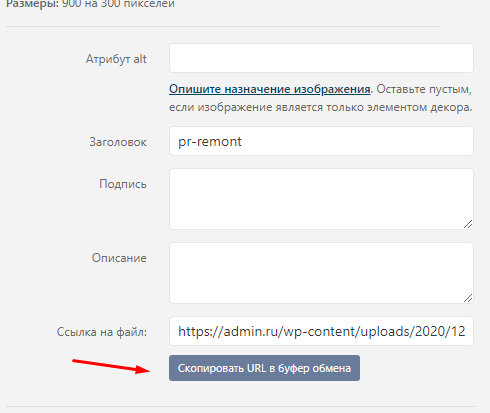Click the Ссылка на файл: label
This screenshot has height=413, width=490.
pos(102,332)
